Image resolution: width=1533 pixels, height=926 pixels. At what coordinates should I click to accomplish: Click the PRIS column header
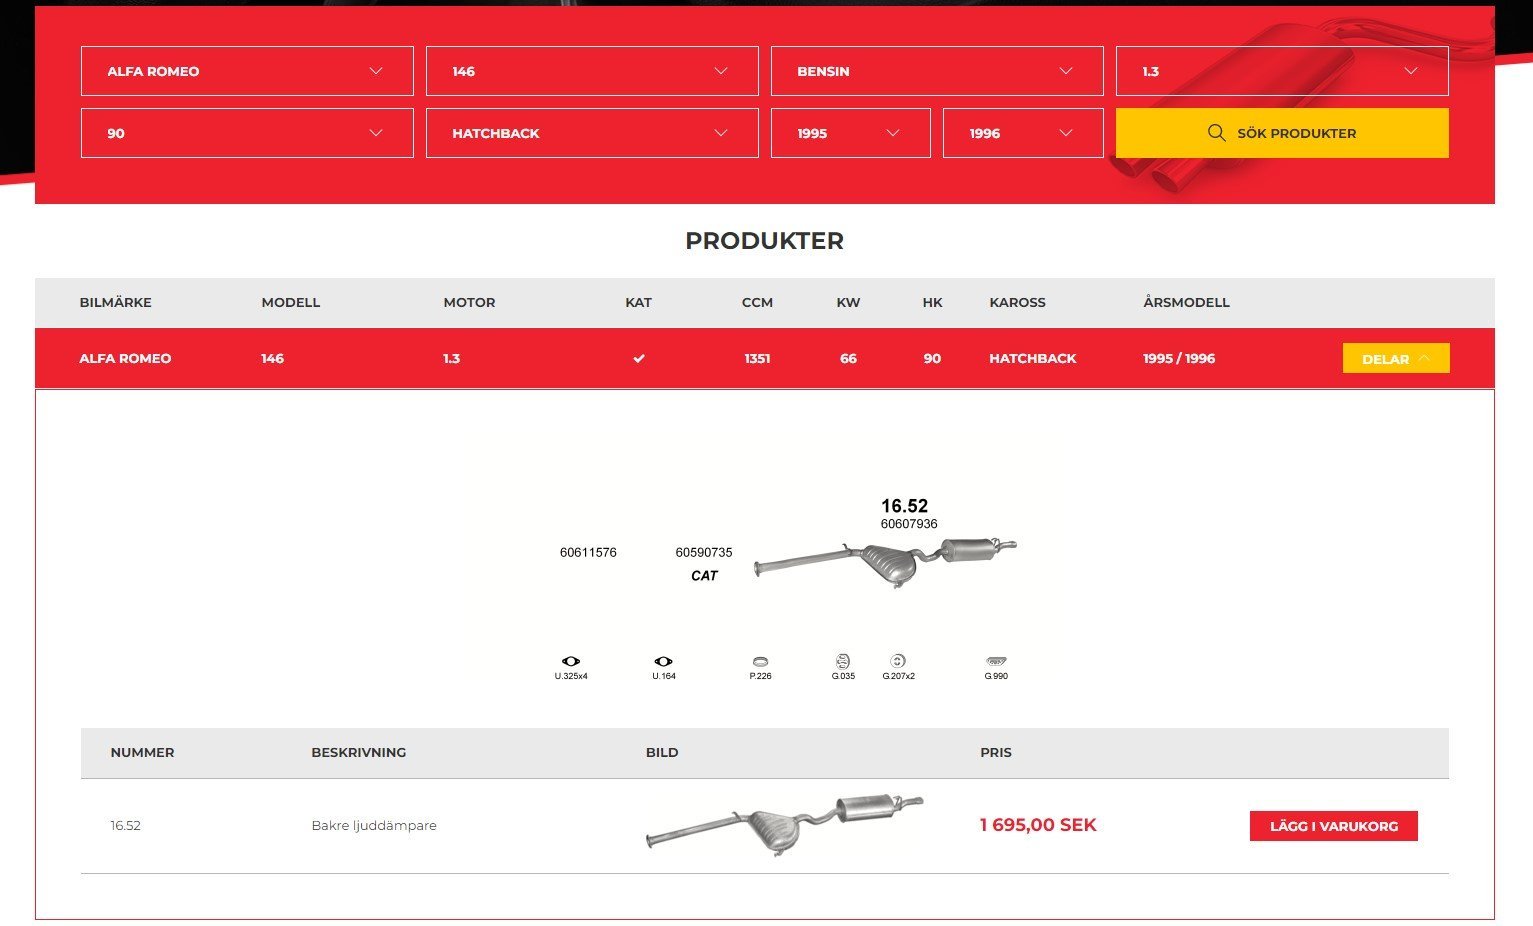996,752
